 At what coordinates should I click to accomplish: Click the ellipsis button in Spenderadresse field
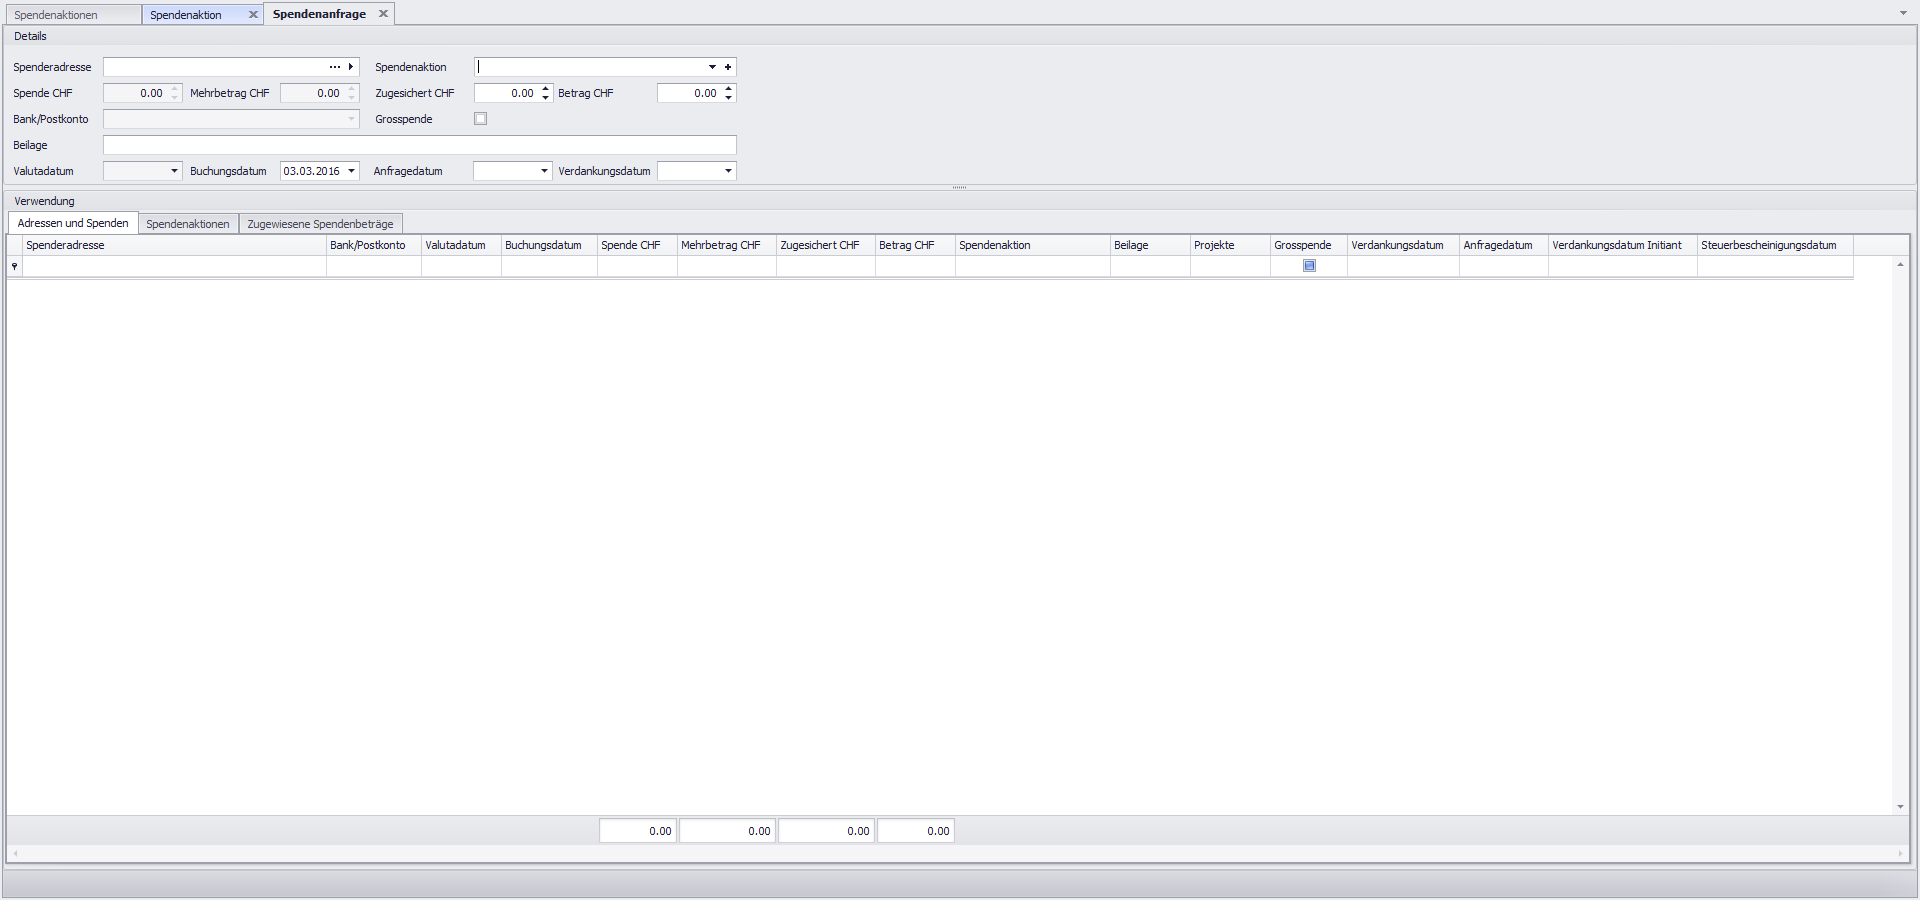[334, 67]
